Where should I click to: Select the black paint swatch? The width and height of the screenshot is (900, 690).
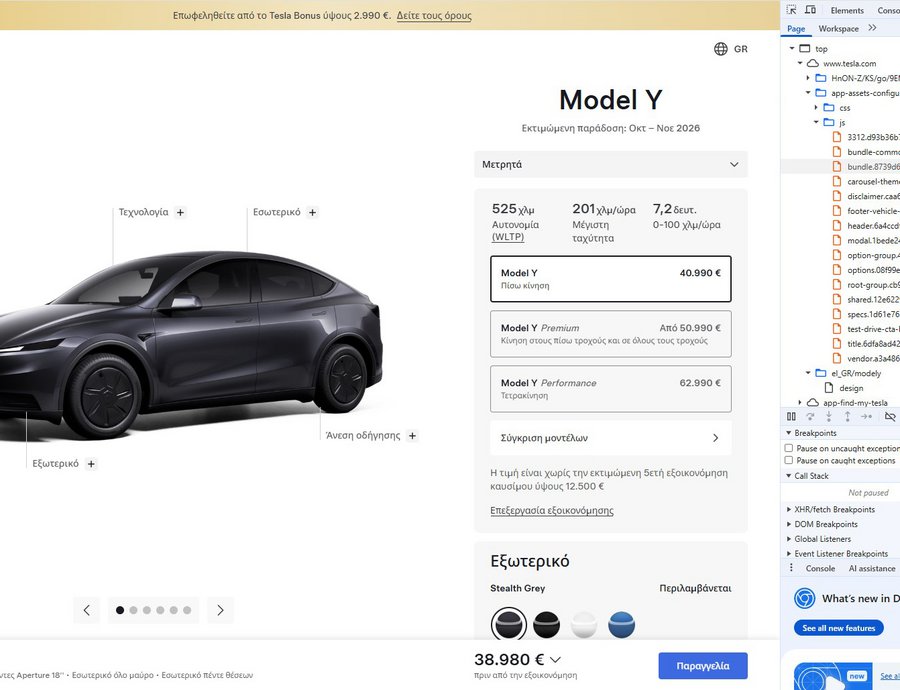546,625
